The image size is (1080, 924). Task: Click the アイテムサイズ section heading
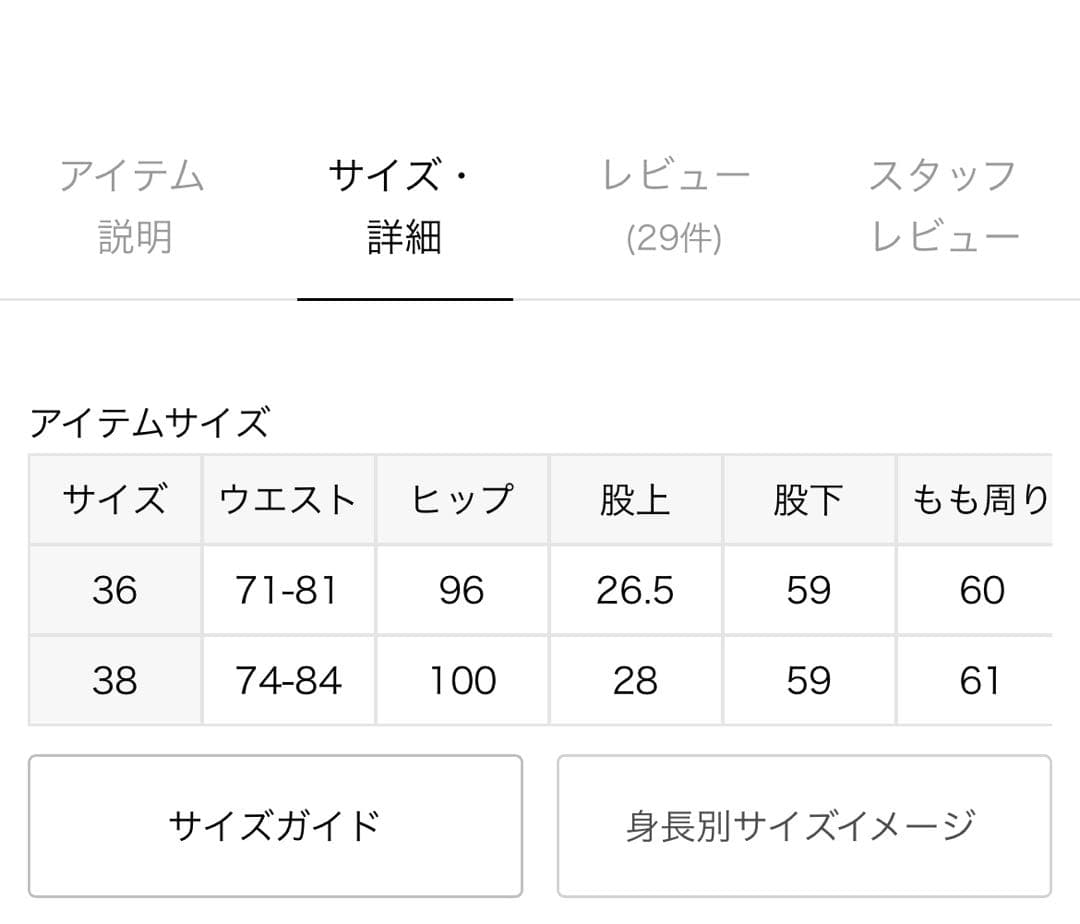coord(150,420)
